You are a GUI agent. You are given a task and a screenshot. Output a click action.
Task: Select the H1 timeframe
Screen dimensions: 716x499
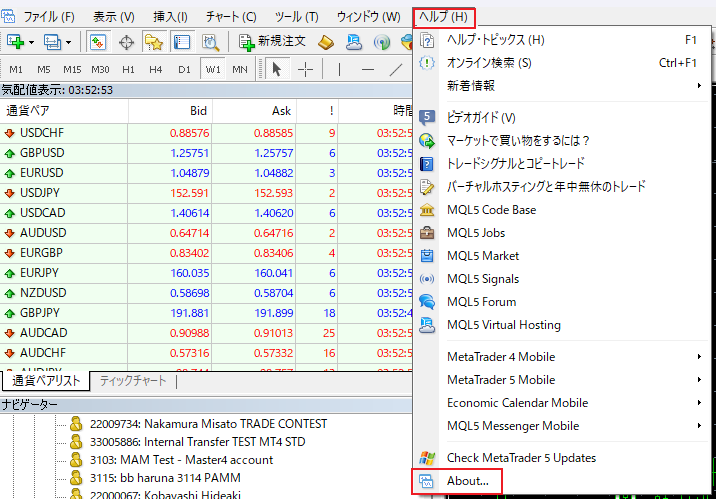pos(128,69)
